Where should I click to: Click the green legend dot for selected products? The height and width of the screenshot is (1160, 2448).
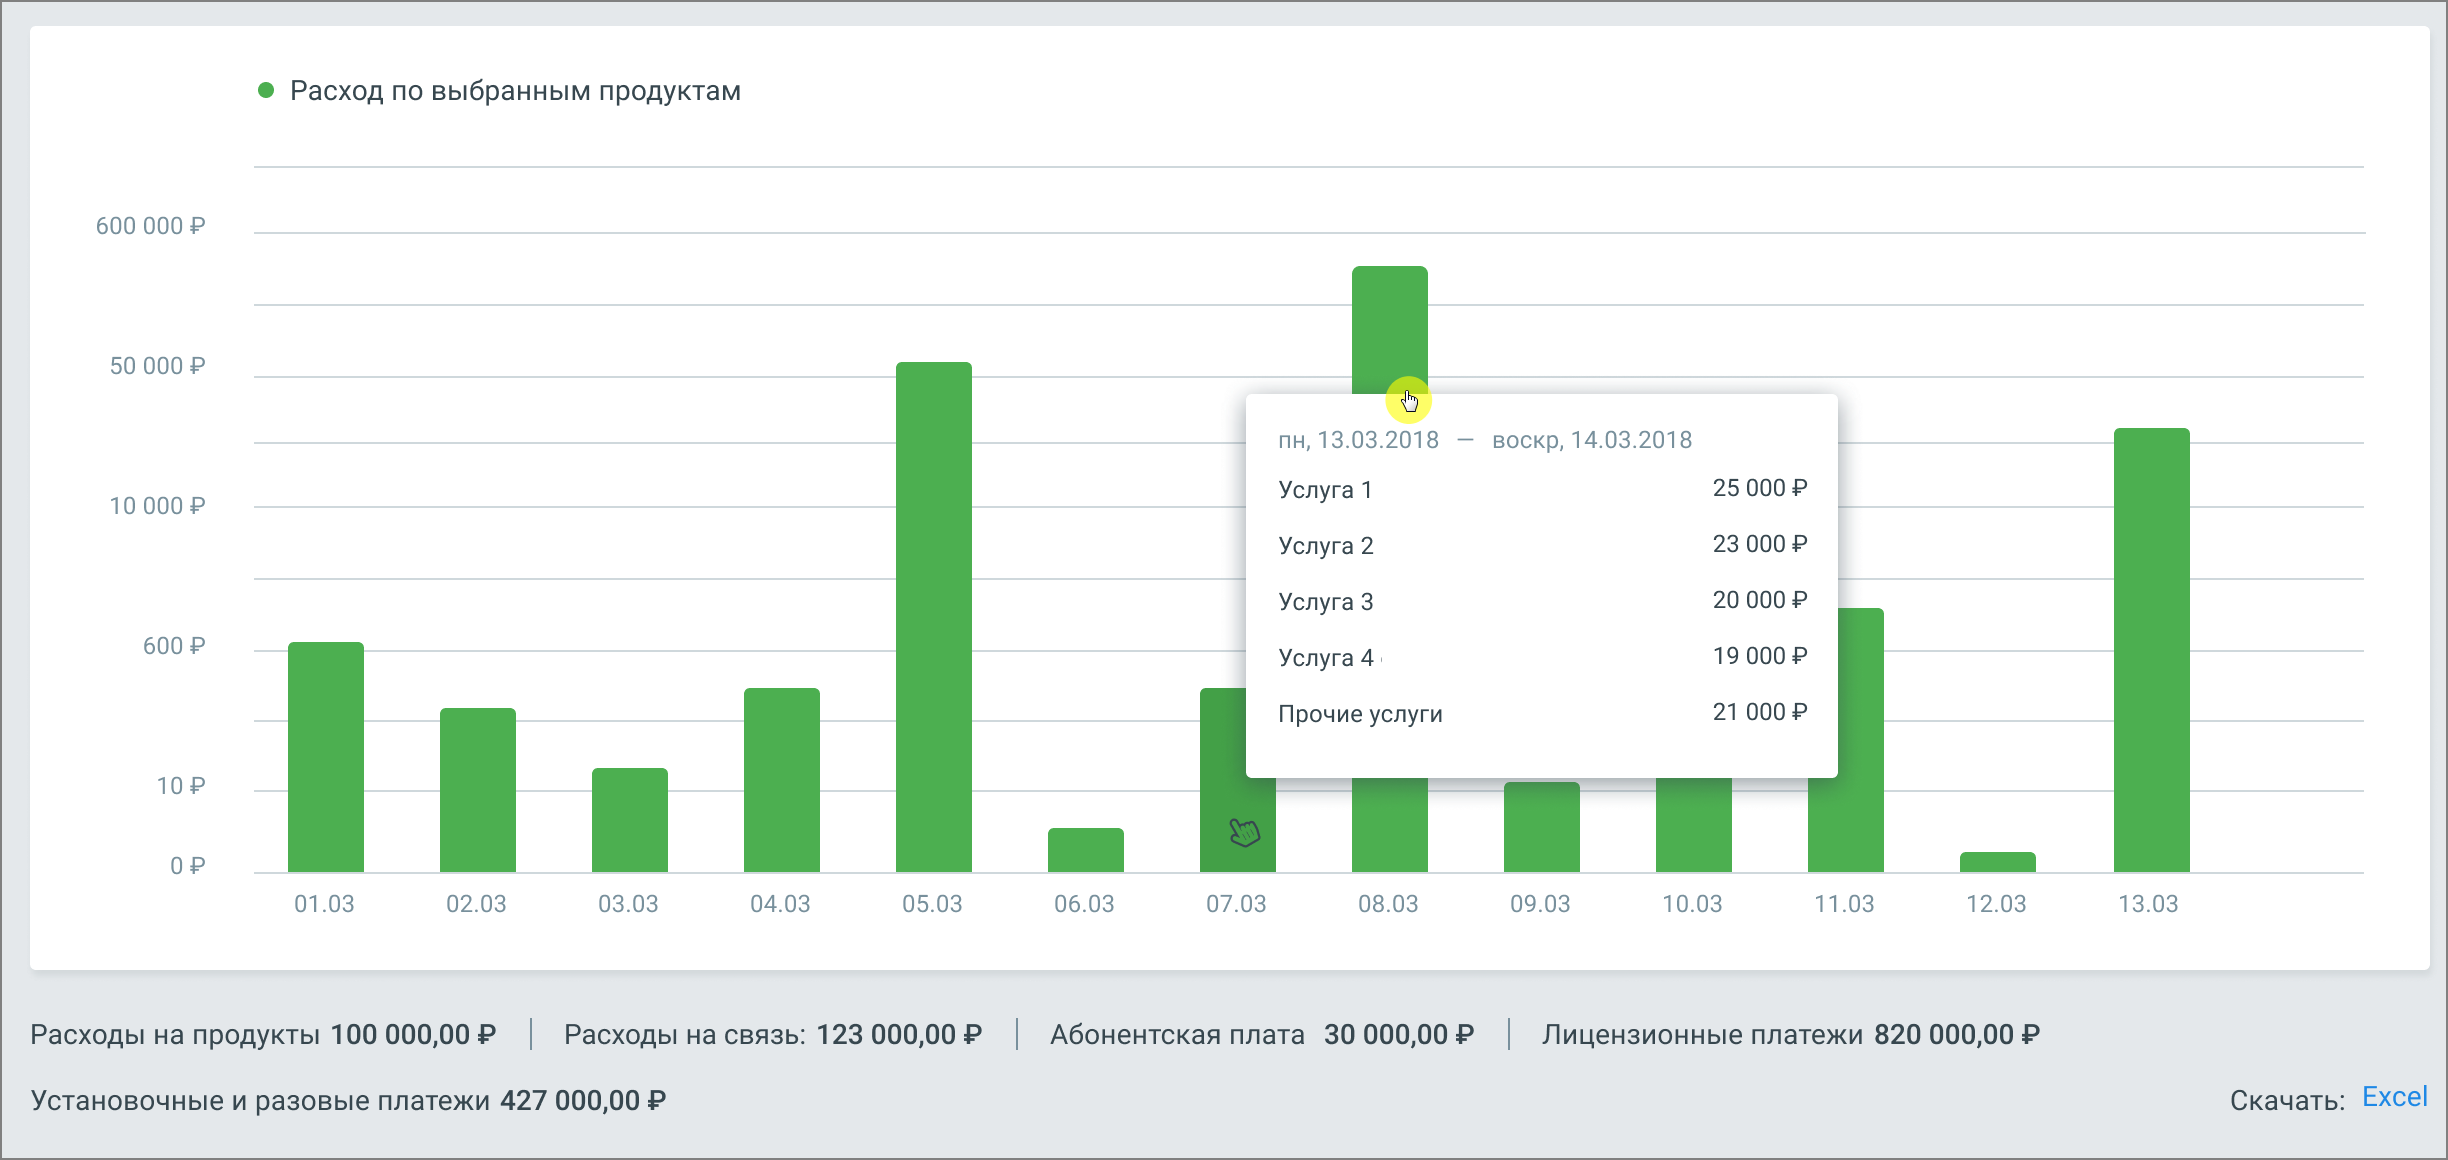pyautogui.click(x=266, y=91)
